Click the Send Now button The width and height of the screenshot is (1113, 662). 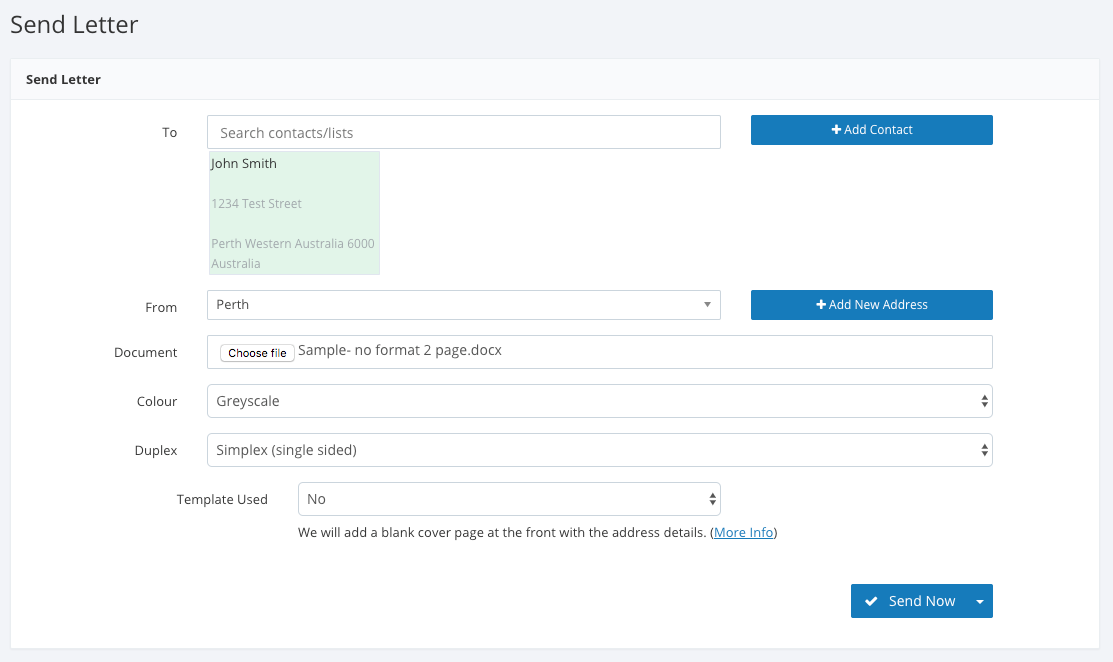[909, 601]
